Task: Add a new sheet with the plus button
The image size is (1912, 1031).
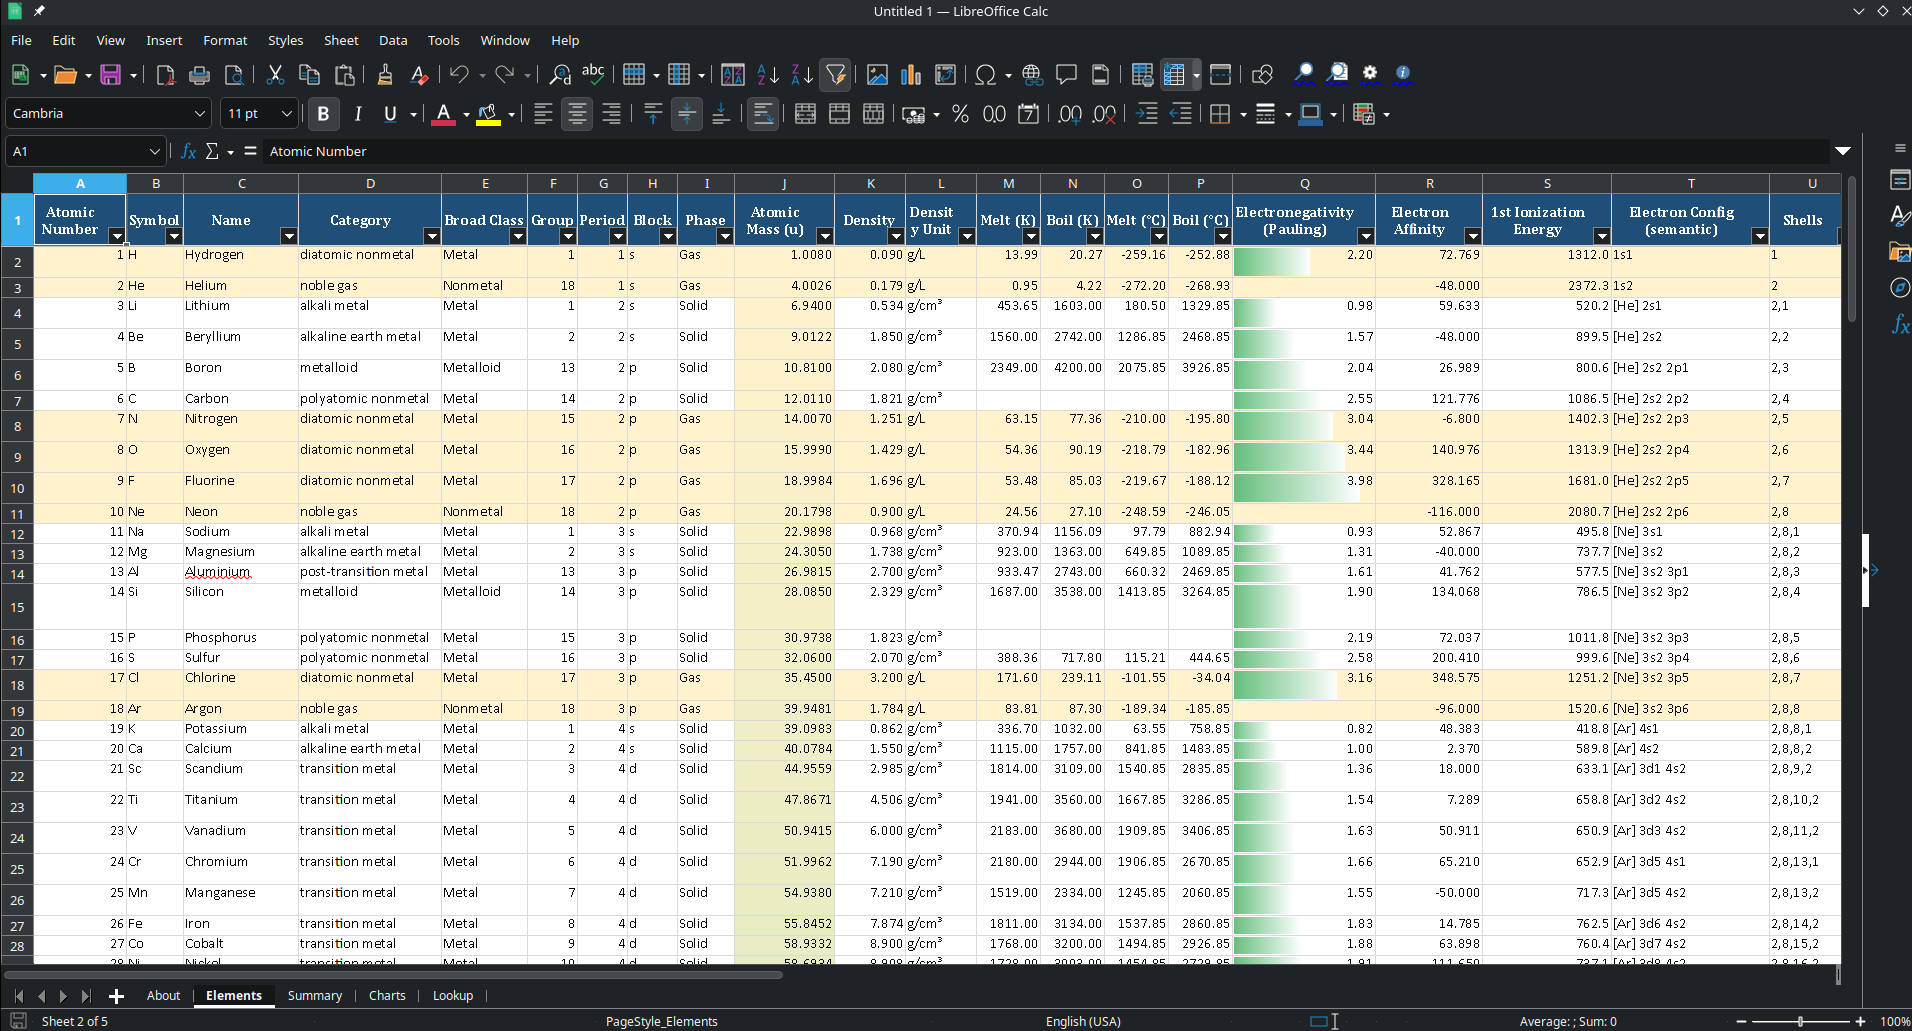Action: click(117, 996)
